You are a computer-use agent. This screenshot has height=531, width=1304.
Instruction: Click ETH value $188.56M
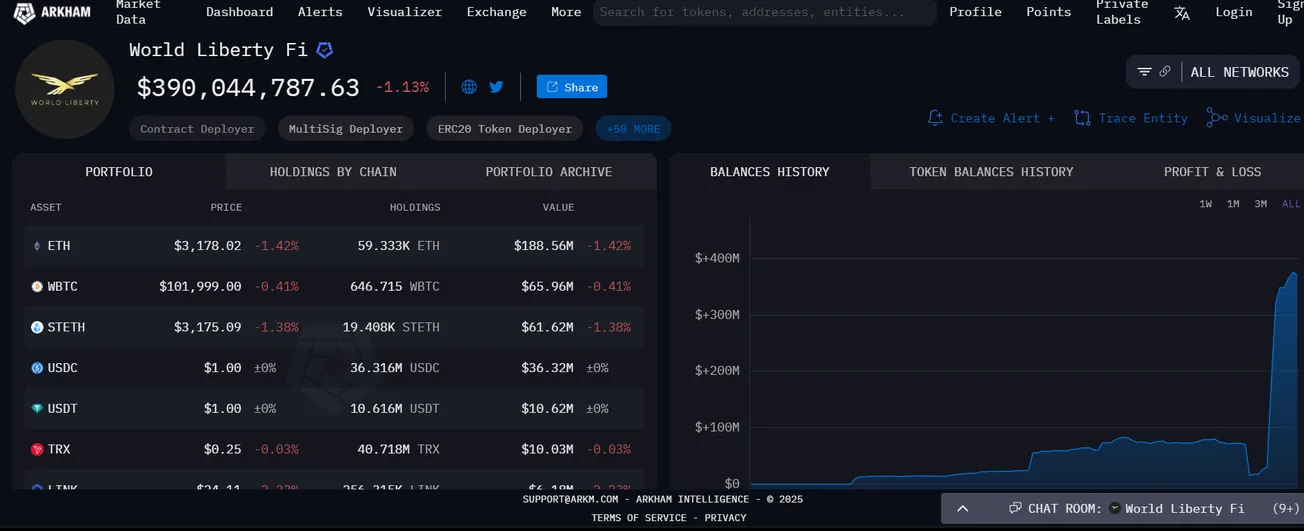[544, 246]
